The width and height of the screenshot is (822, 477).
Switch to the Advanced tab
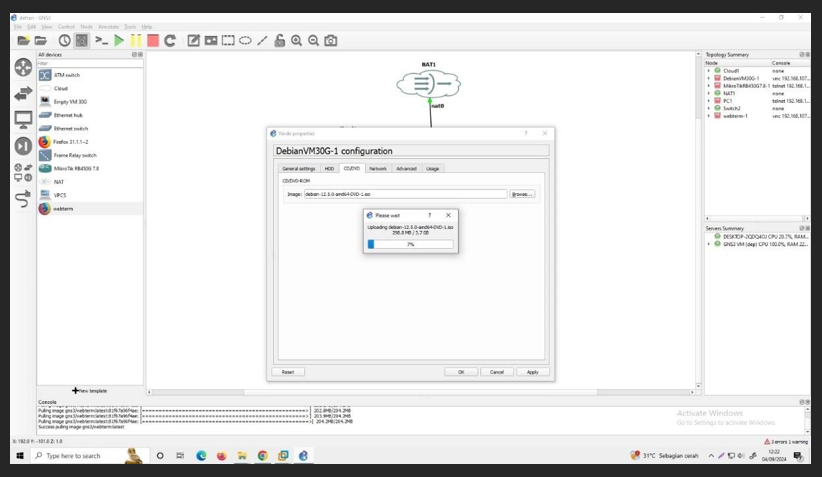coord(406,169)
